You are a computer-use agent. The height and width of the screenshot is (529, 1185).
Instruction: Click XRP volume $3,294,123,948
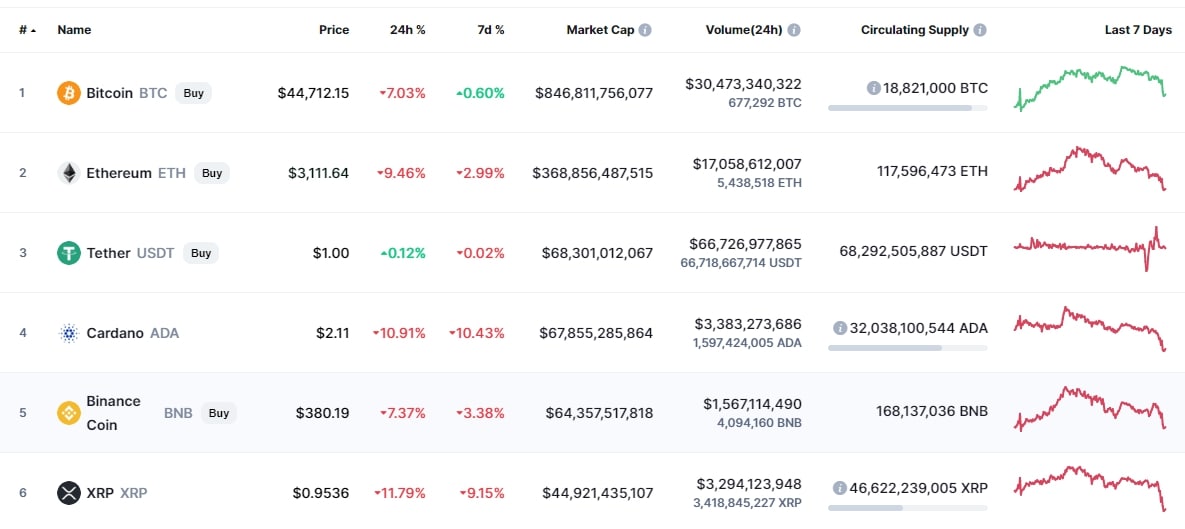[x=749, y=484]
